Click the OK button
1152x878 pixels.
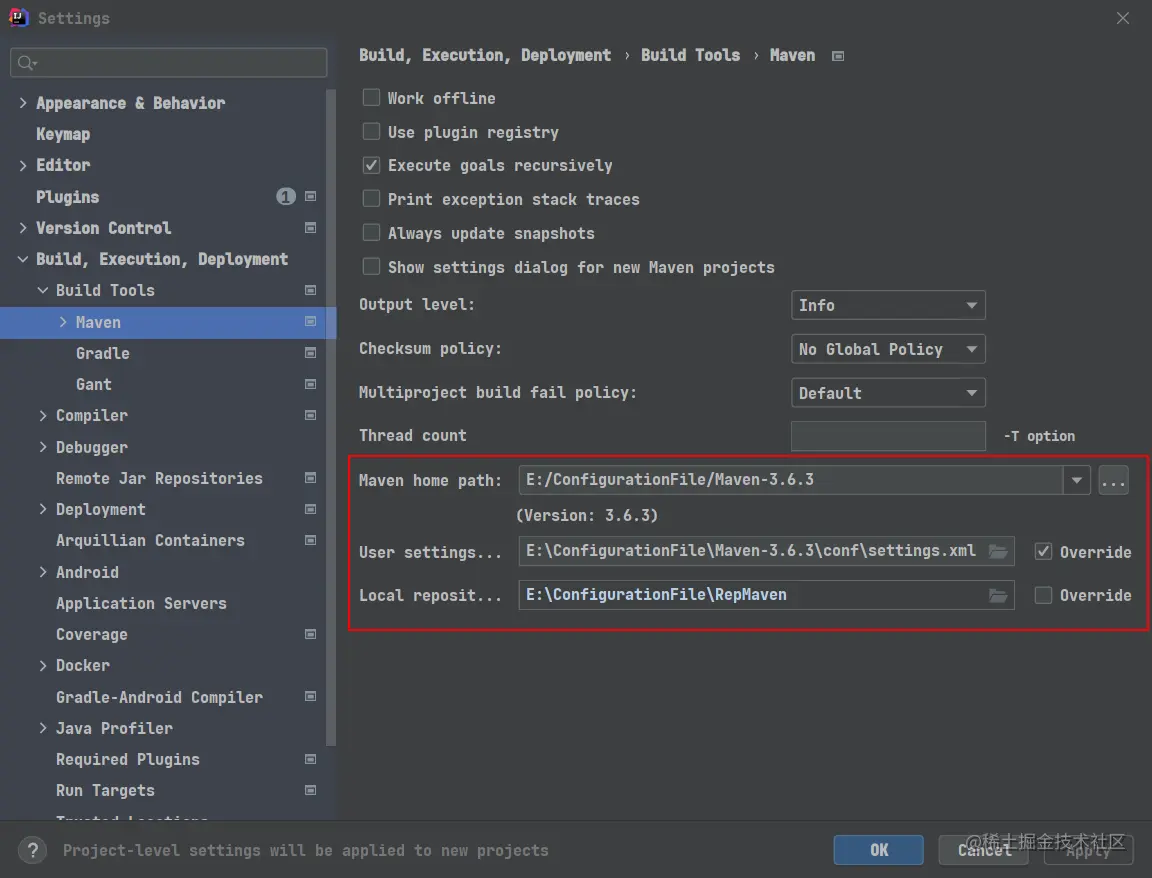tap(879, 850)
